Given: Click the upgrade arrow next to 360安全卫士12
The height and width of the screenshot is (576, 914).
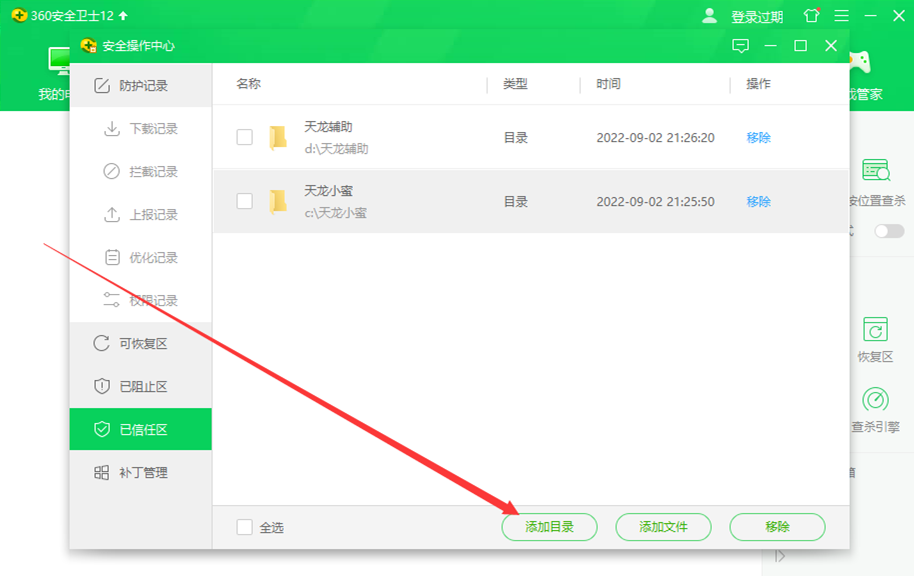Looking at the screenshot, I should pos(123,16).
